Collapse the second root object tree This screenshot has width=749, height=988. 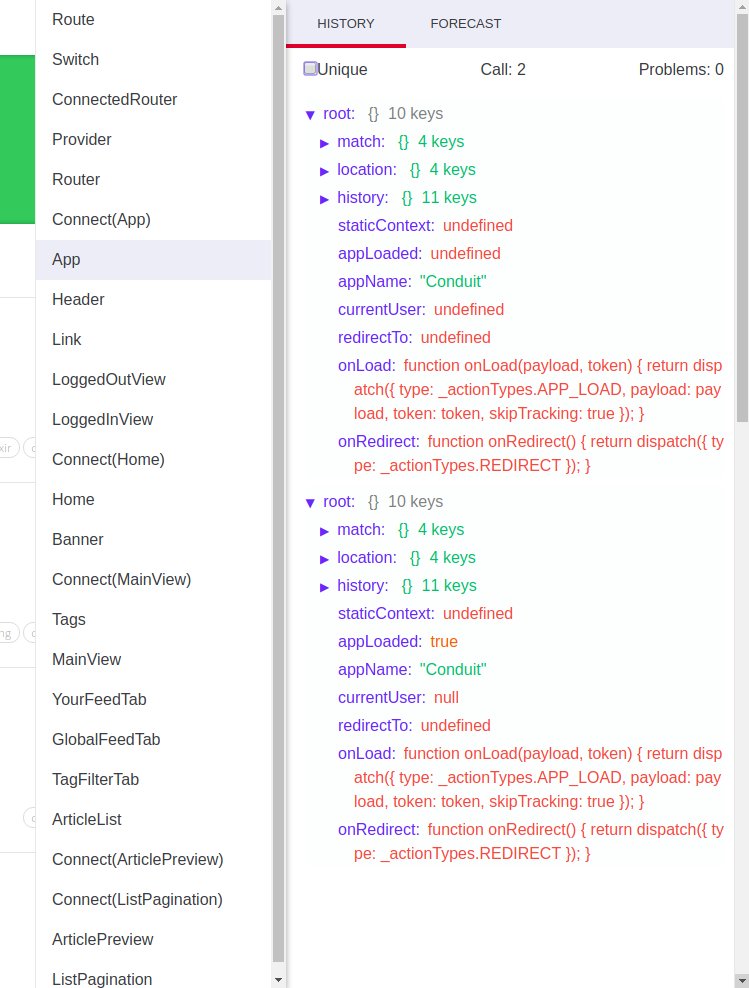click(x=309, y=503)
